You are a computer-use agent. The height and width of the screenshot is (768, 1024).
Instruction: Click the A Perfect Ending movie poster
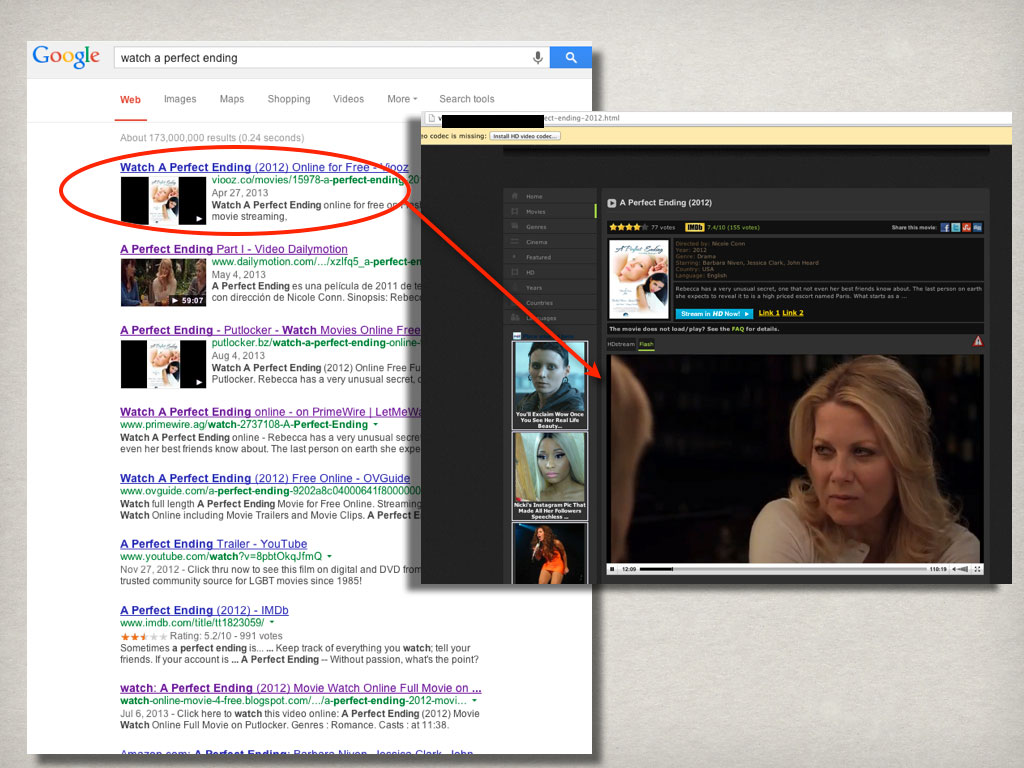[639, 279]
